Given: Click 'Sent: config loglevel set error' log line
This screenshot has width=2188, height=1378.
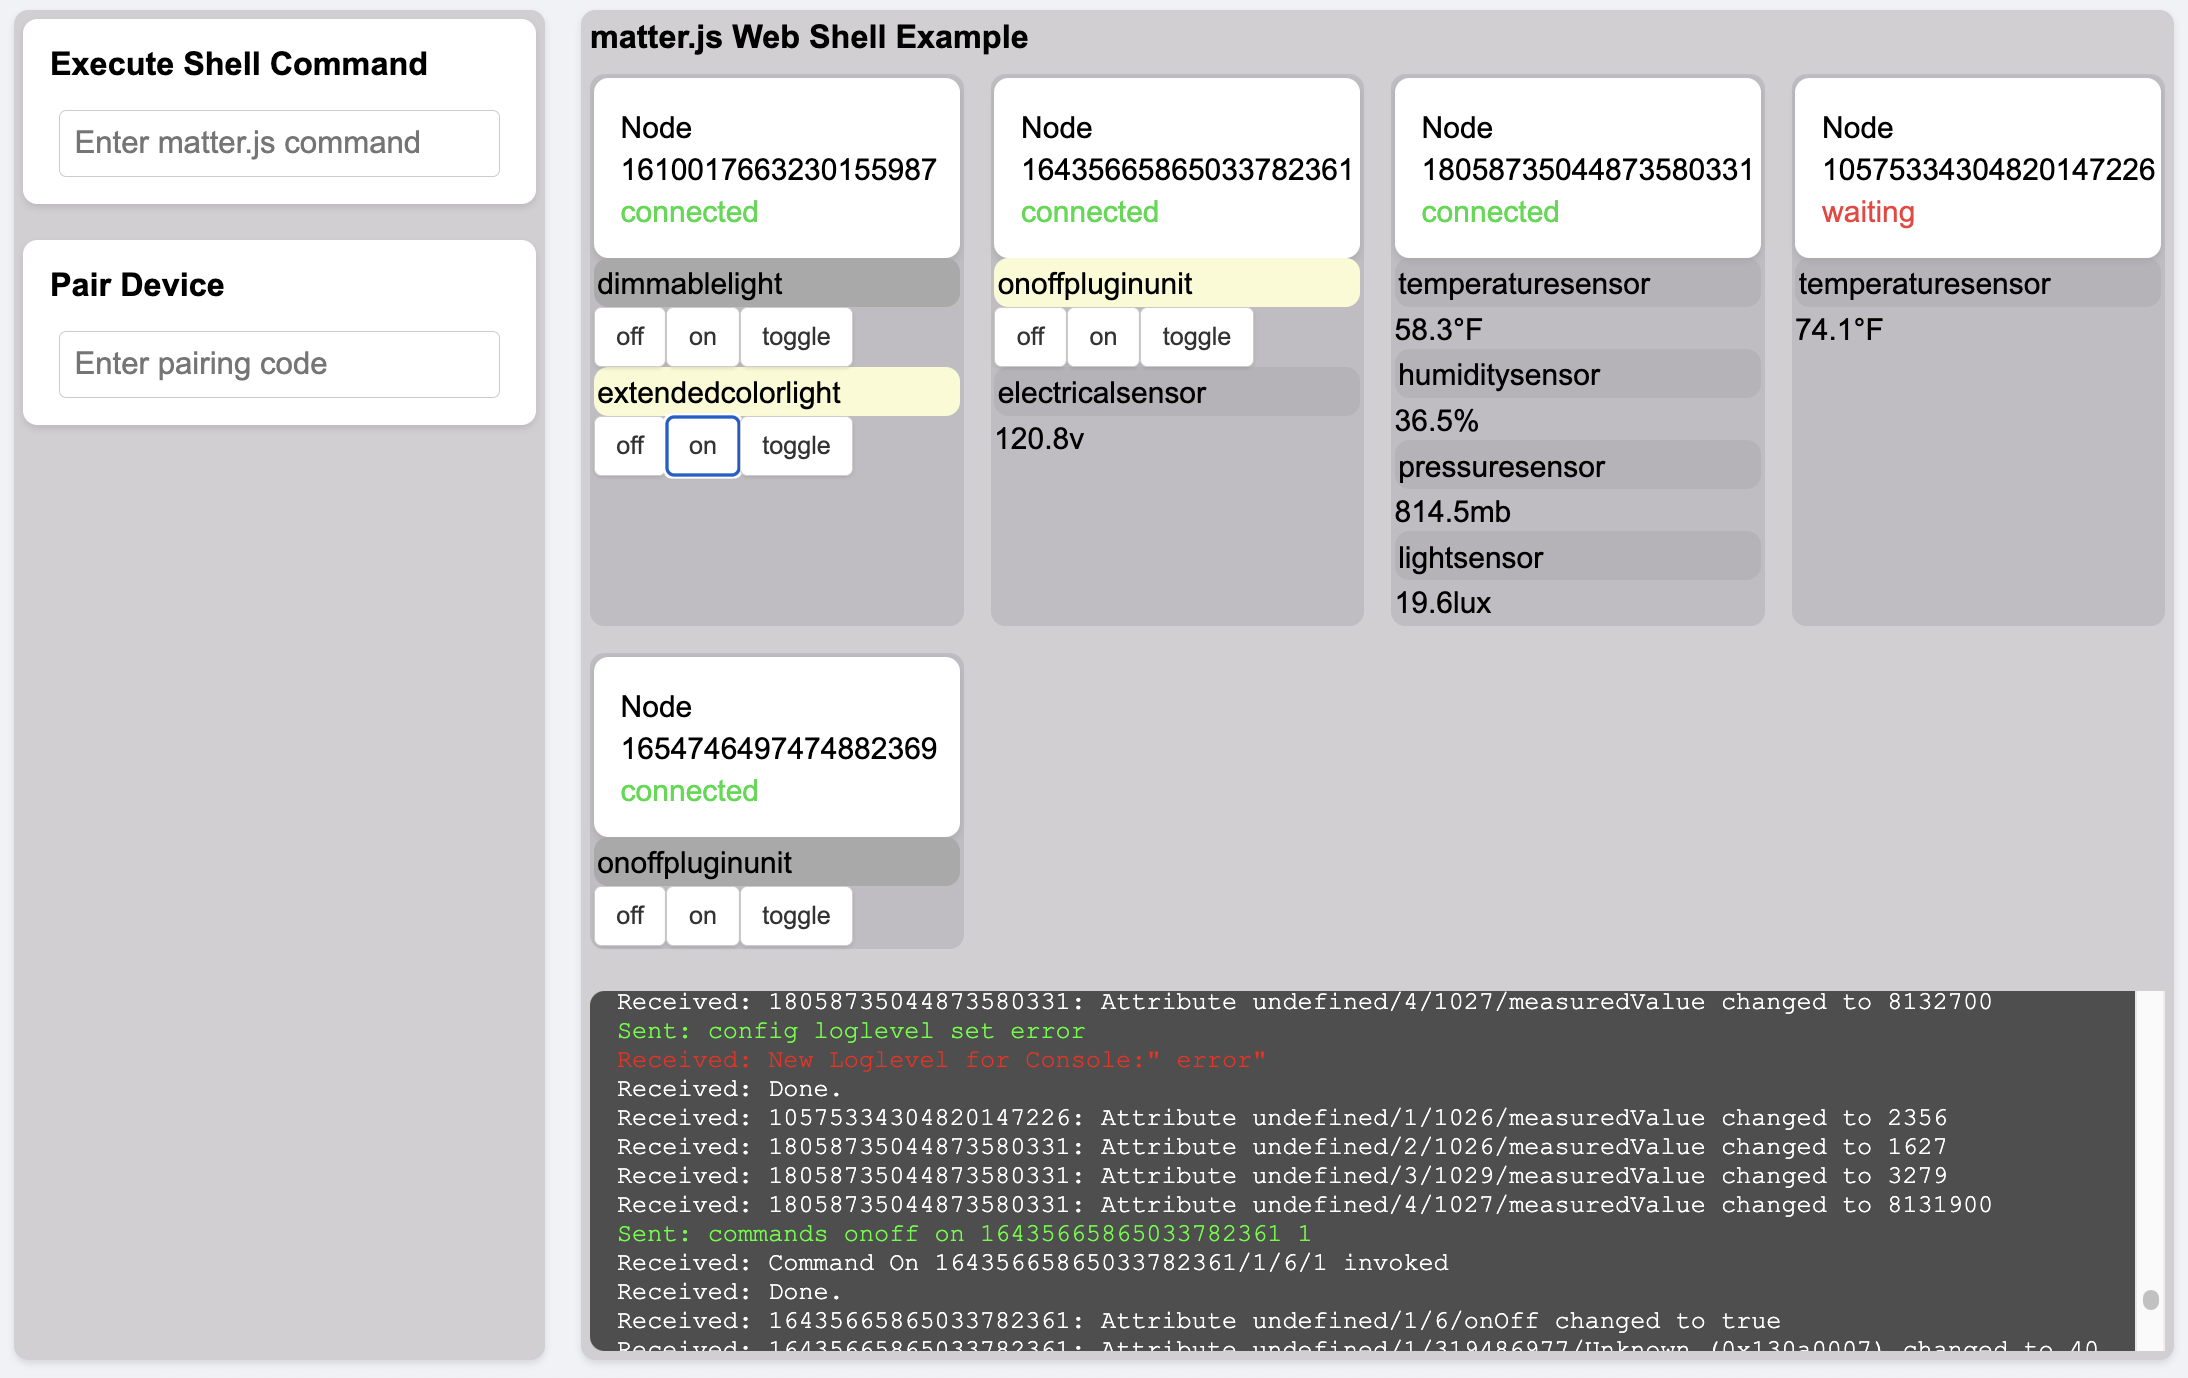Looking at the screenshot, I should tap(851, 1031).
